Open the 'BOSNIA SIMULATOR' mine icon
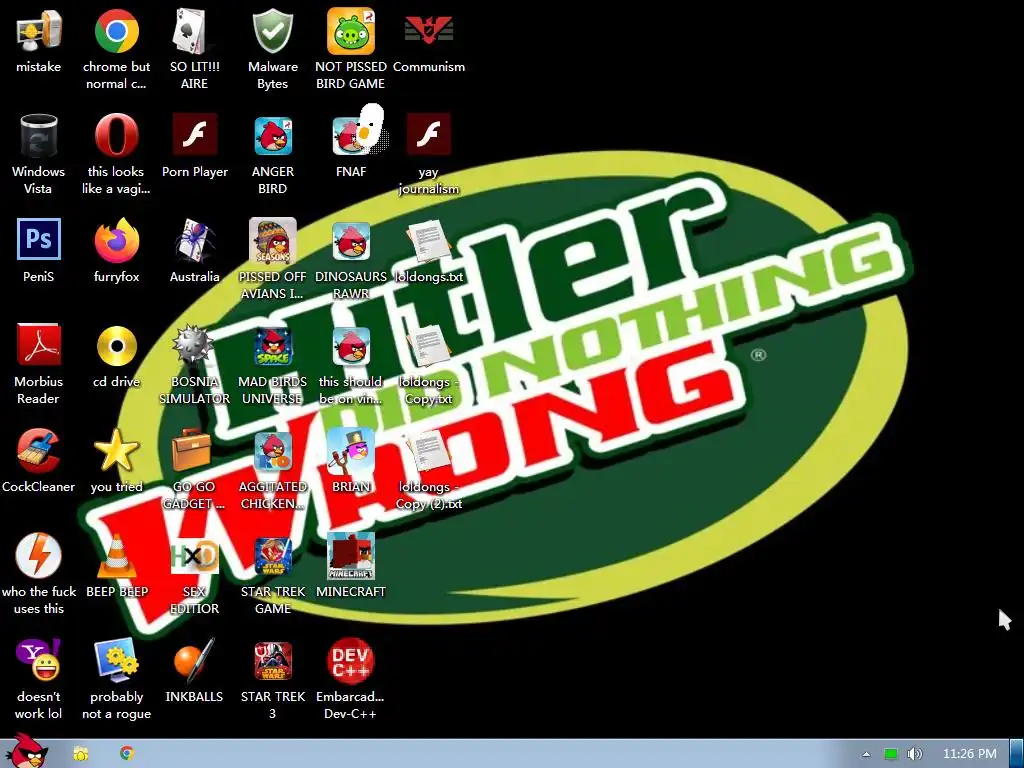The image size is (1024, 768). (x=193, y=345)
